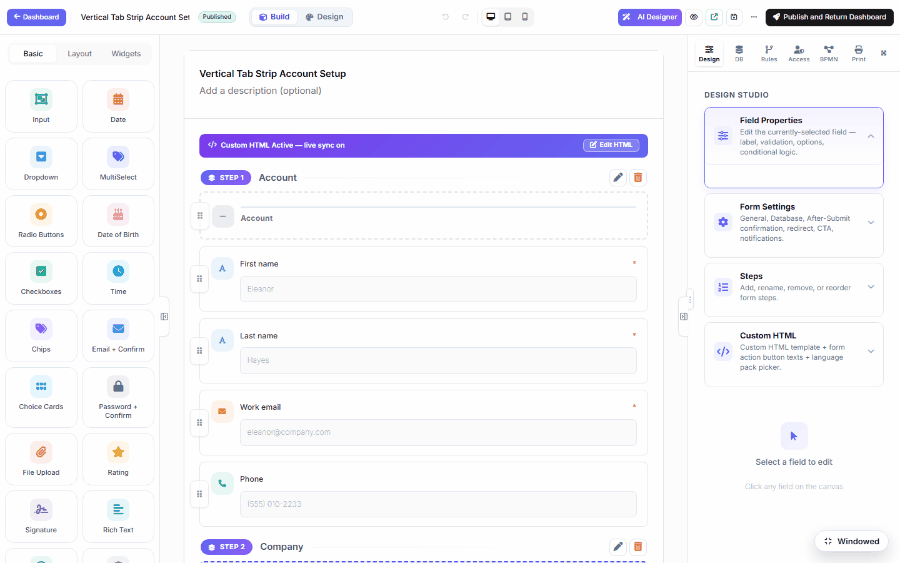Viewport: 900px width, 563px height.
Task: Open the Layout tab
Action: [79, 53]
